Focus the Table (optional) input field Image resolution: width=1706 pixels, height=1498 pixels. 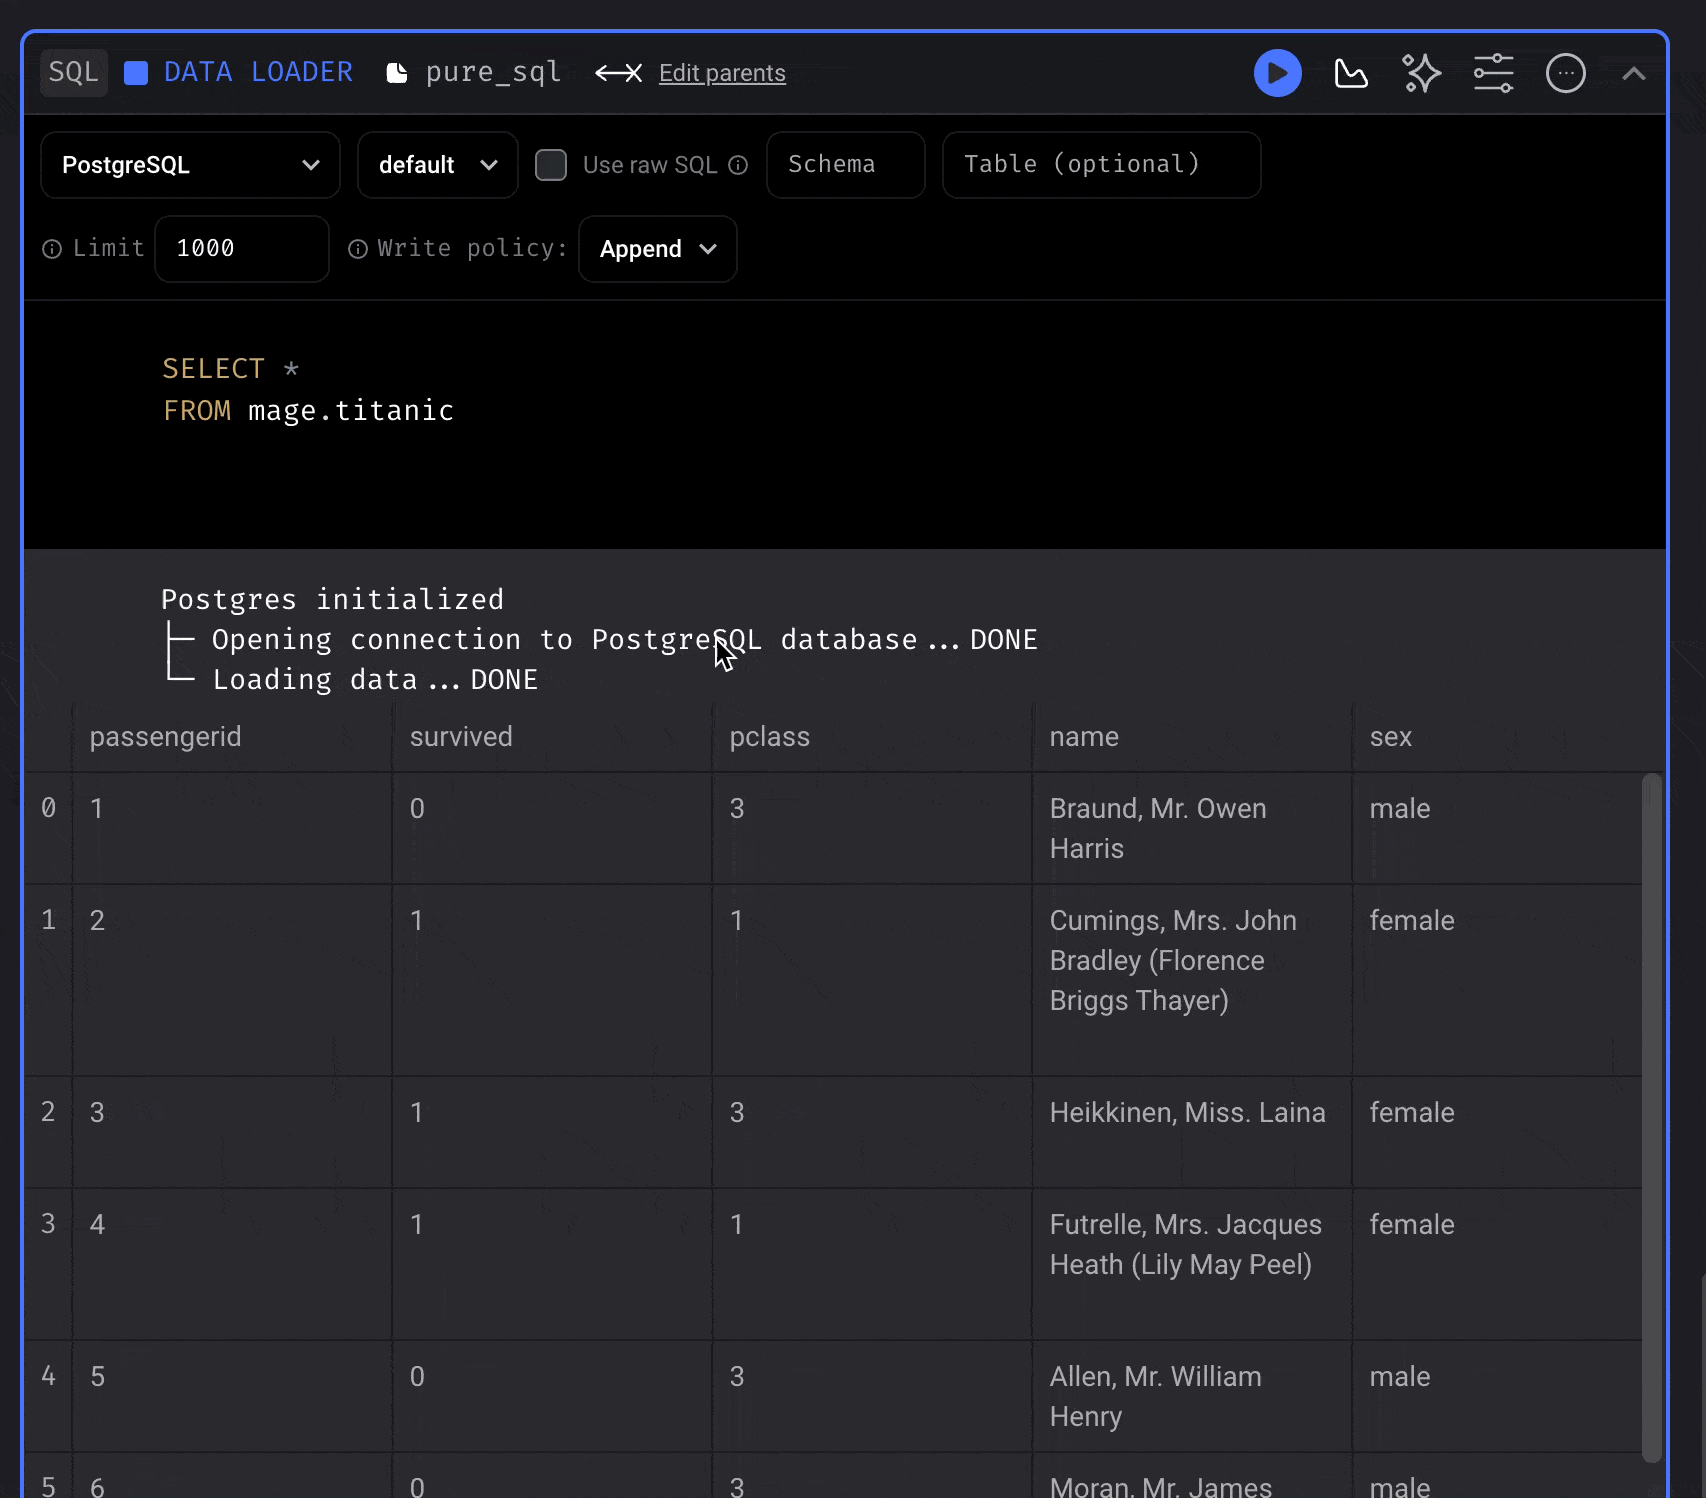pos(1102,165)
